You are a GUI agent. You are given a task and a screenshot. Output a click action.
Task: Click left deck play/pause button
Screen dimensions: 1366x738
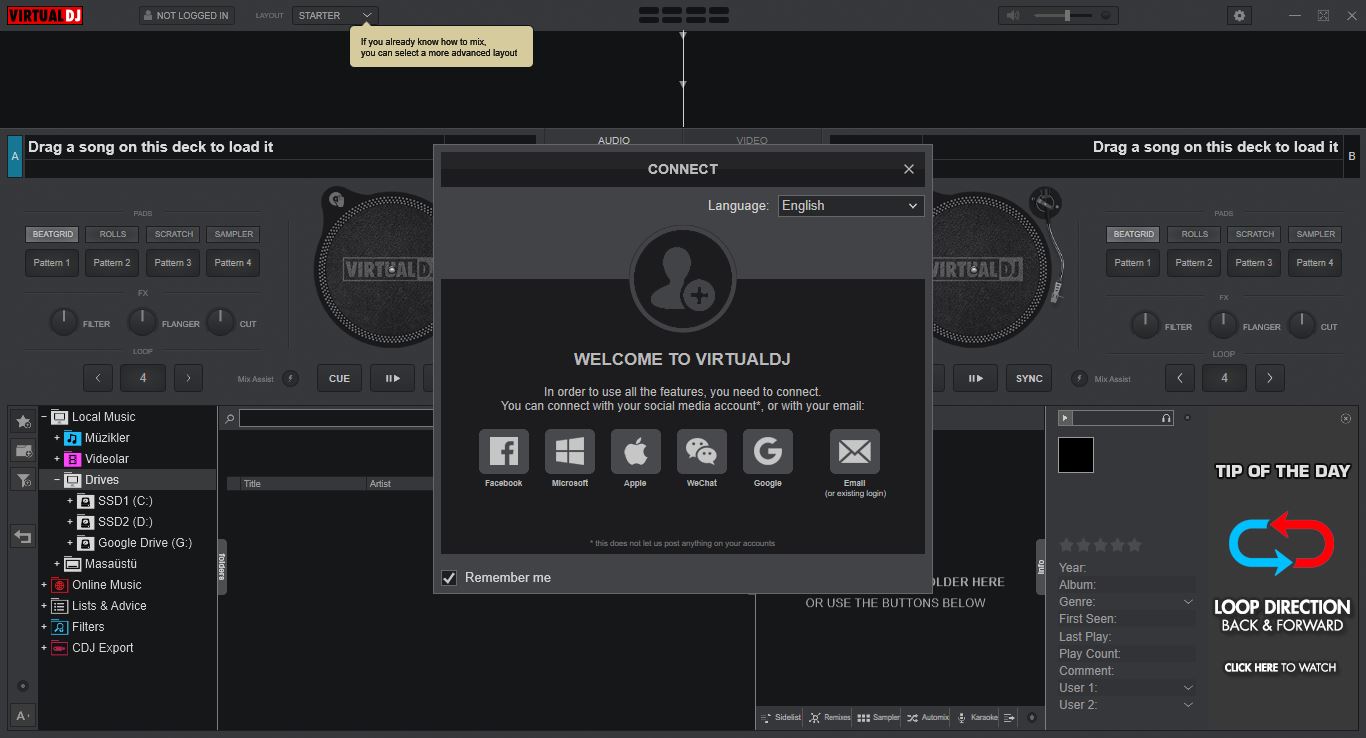[392, 378]
